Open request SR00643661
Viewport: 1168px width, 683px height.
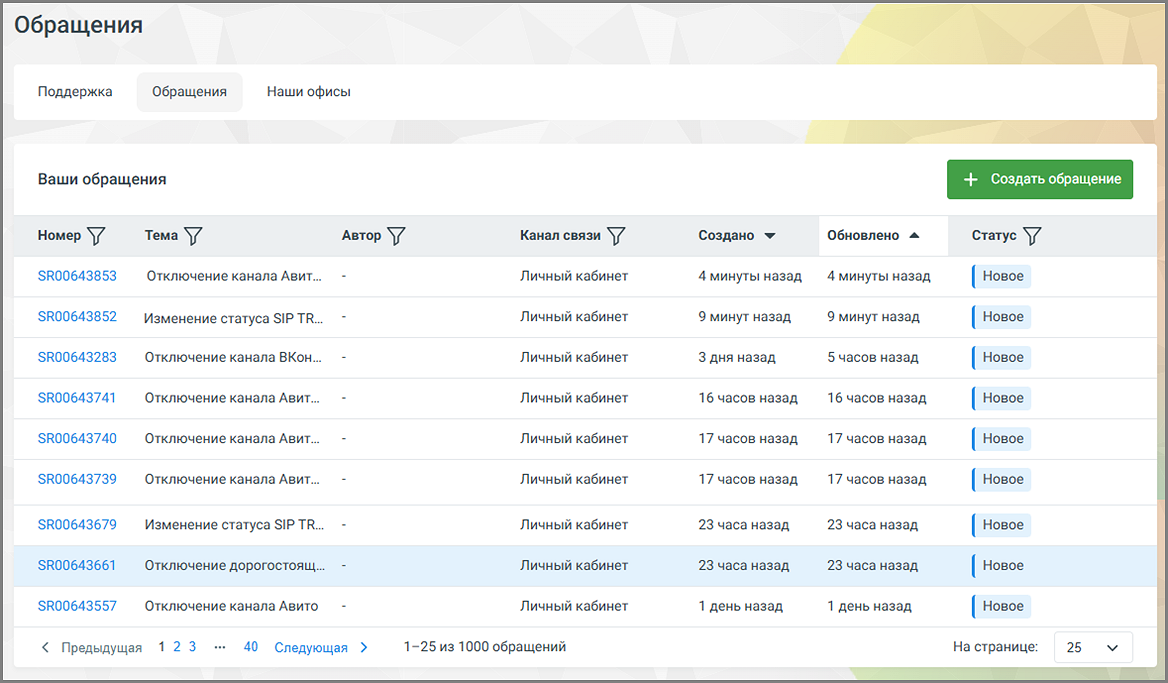coord(77,565)
